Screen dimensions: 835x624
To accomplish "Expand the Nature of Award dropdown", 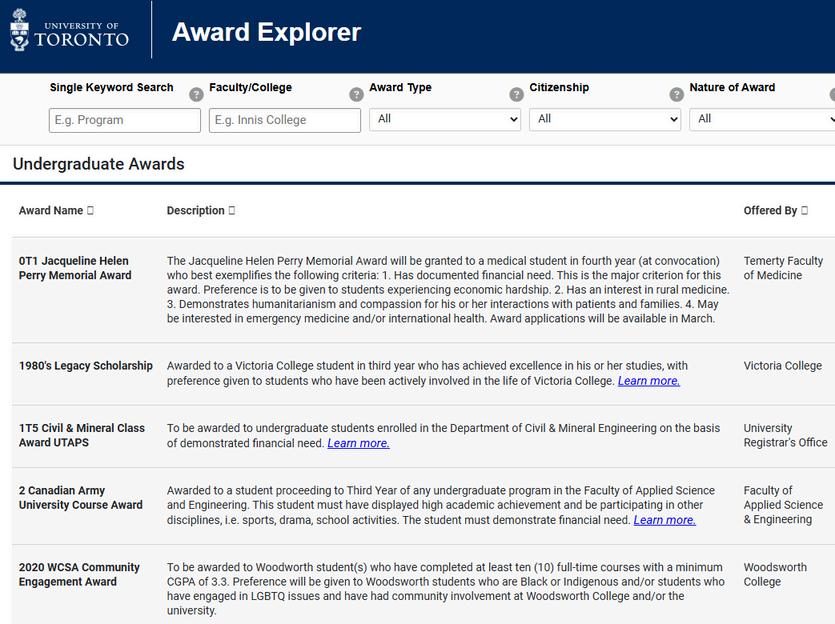I will [x=762, y=119].
